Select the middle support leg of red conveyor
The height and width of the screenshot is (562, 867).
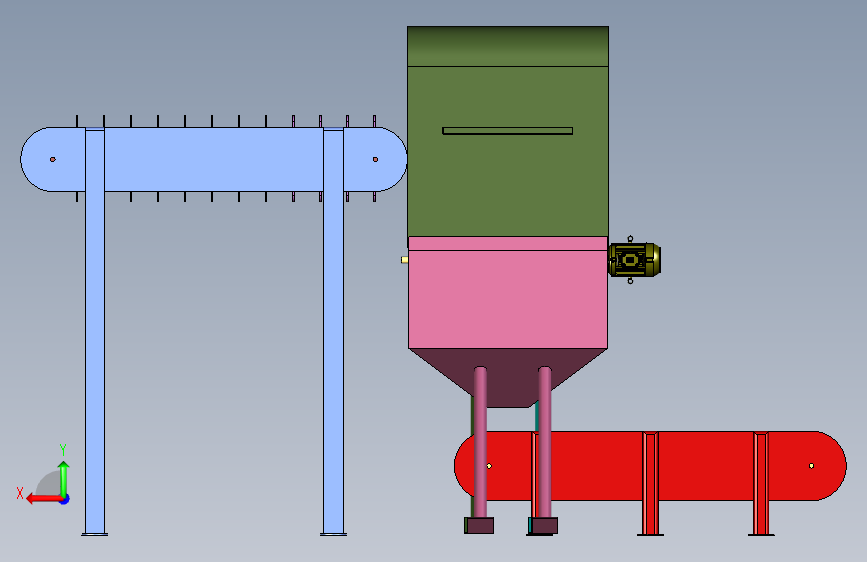(x=650, y=484)
